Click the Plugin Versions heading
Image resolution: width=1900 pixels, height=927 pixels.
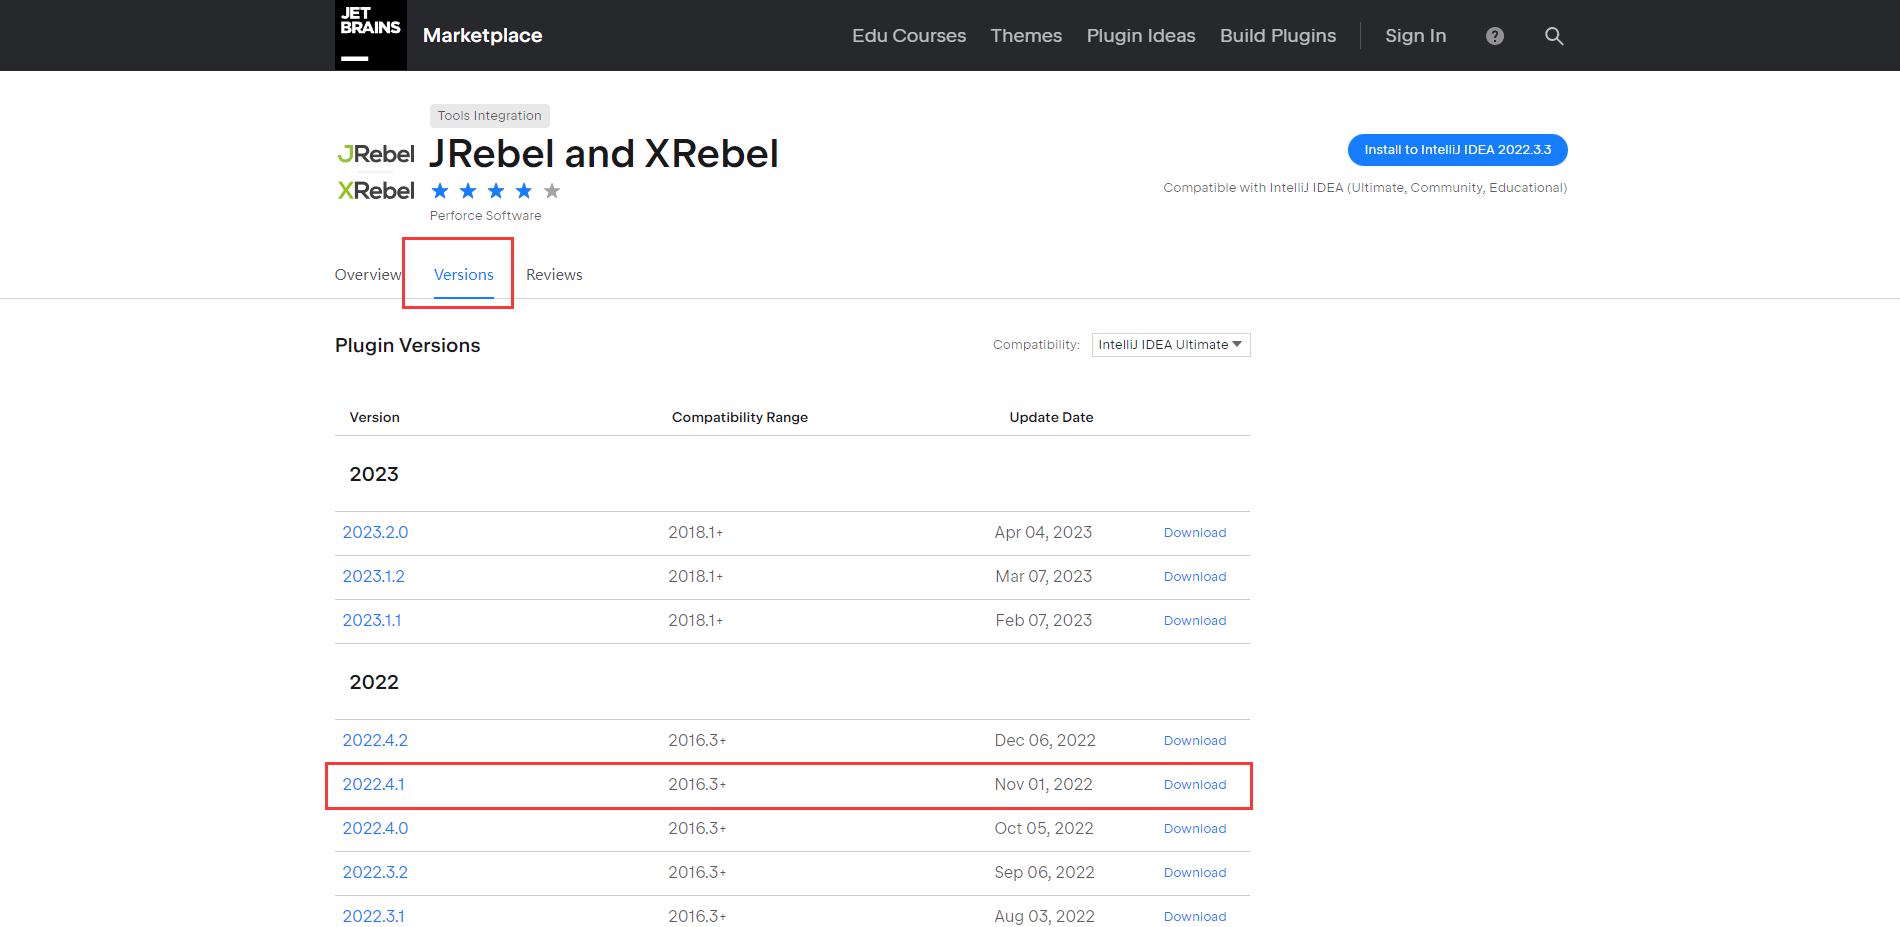[x=407, y=345]
